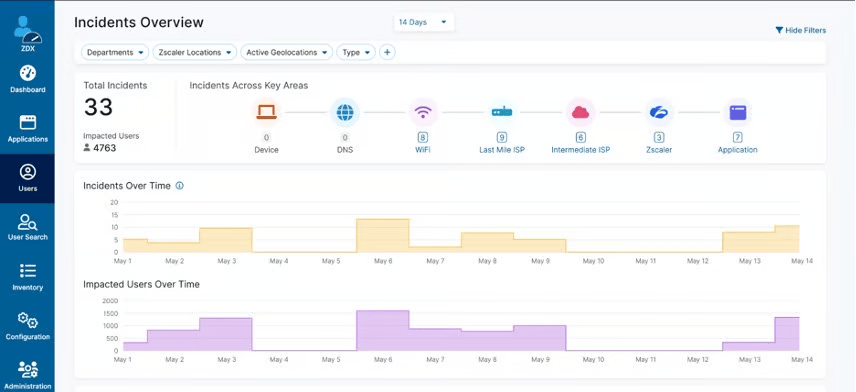
Task: Open the Zscaler incidents icon
Action: pos(659,112)
